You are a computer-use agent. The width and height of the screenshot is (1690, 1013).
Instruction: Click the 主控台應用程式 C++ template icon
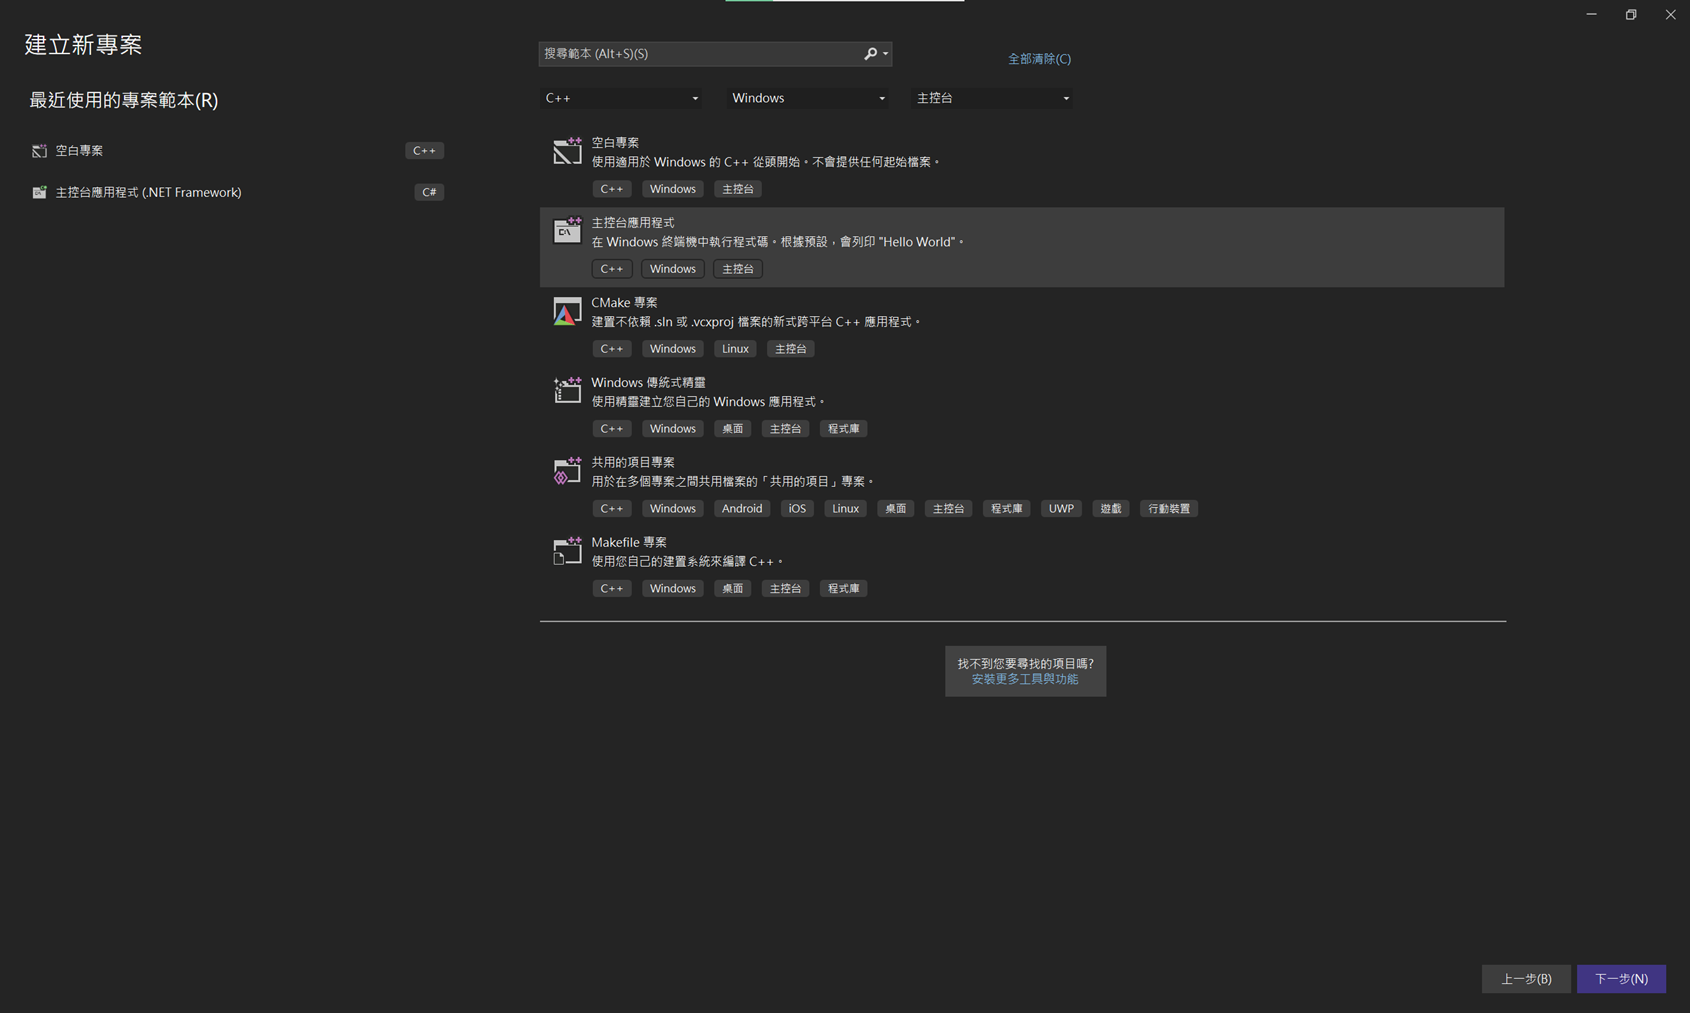(x=567, y=231)
